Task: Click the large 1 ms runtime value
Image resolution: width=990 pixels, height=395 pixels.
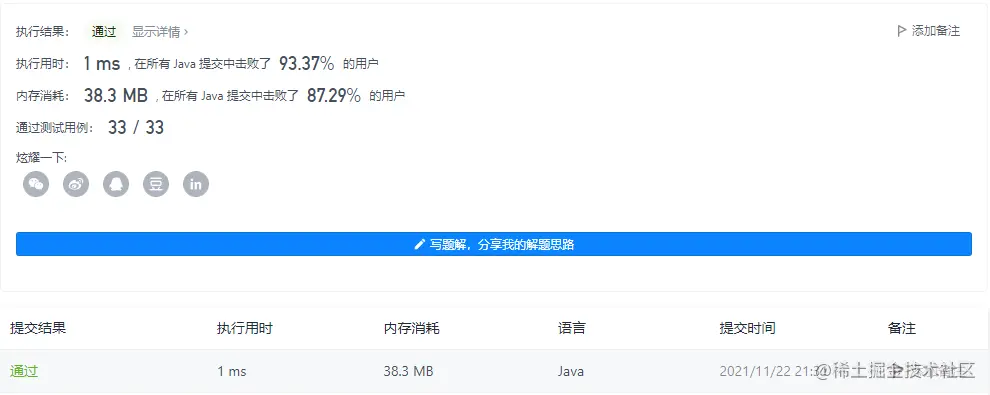Action: coord(102,63)
